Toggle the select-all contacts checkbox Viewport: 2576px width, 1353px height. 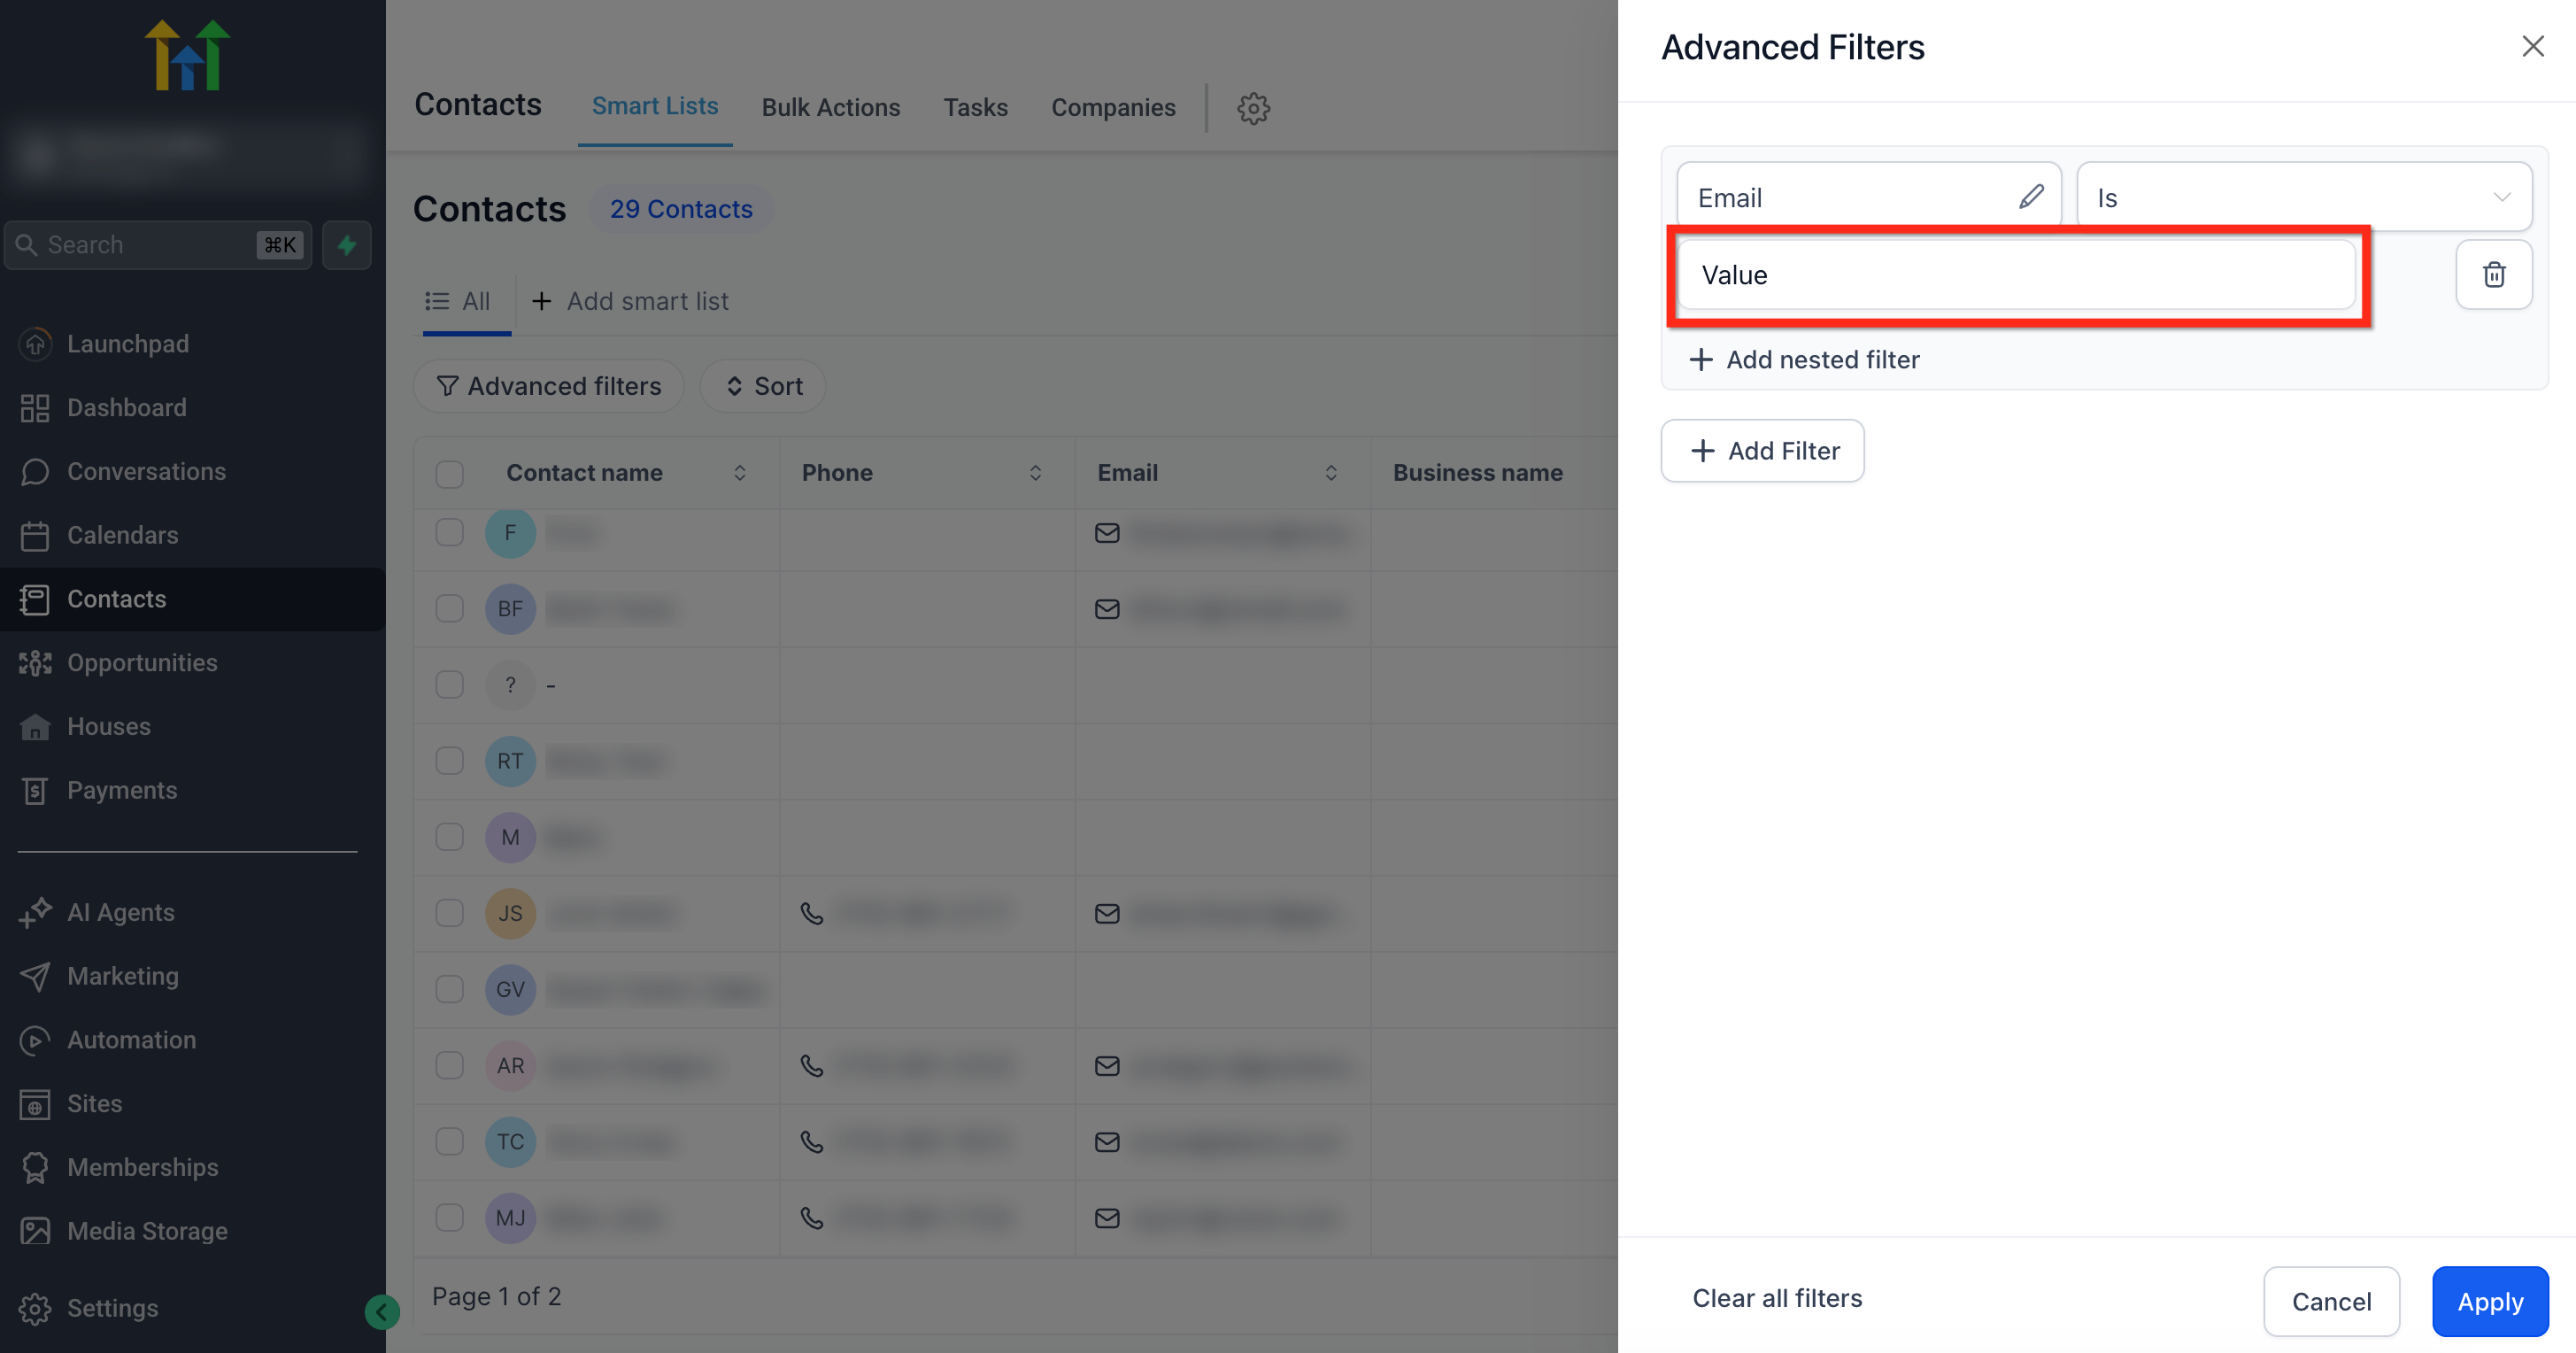(x=450, y=473)
